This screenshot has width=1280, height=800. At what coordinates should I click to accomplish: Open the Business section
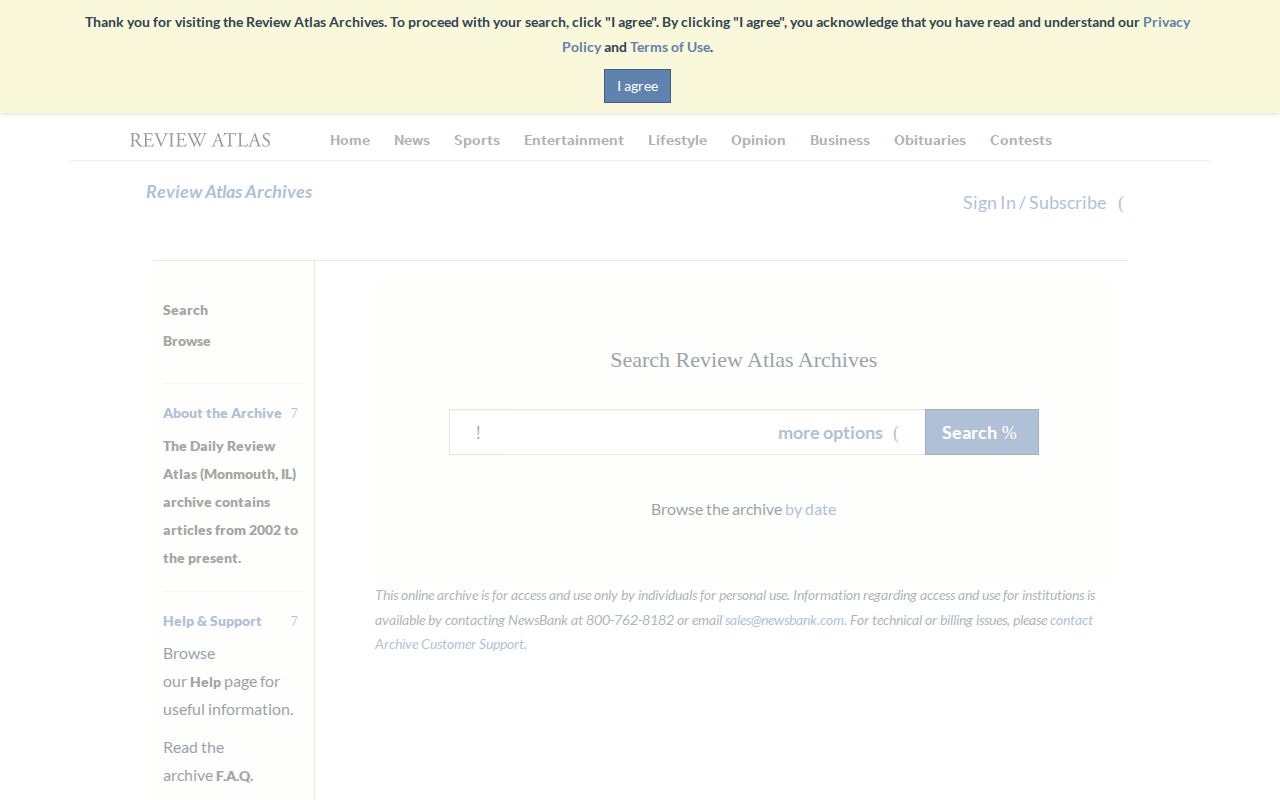tap(840, 140)
